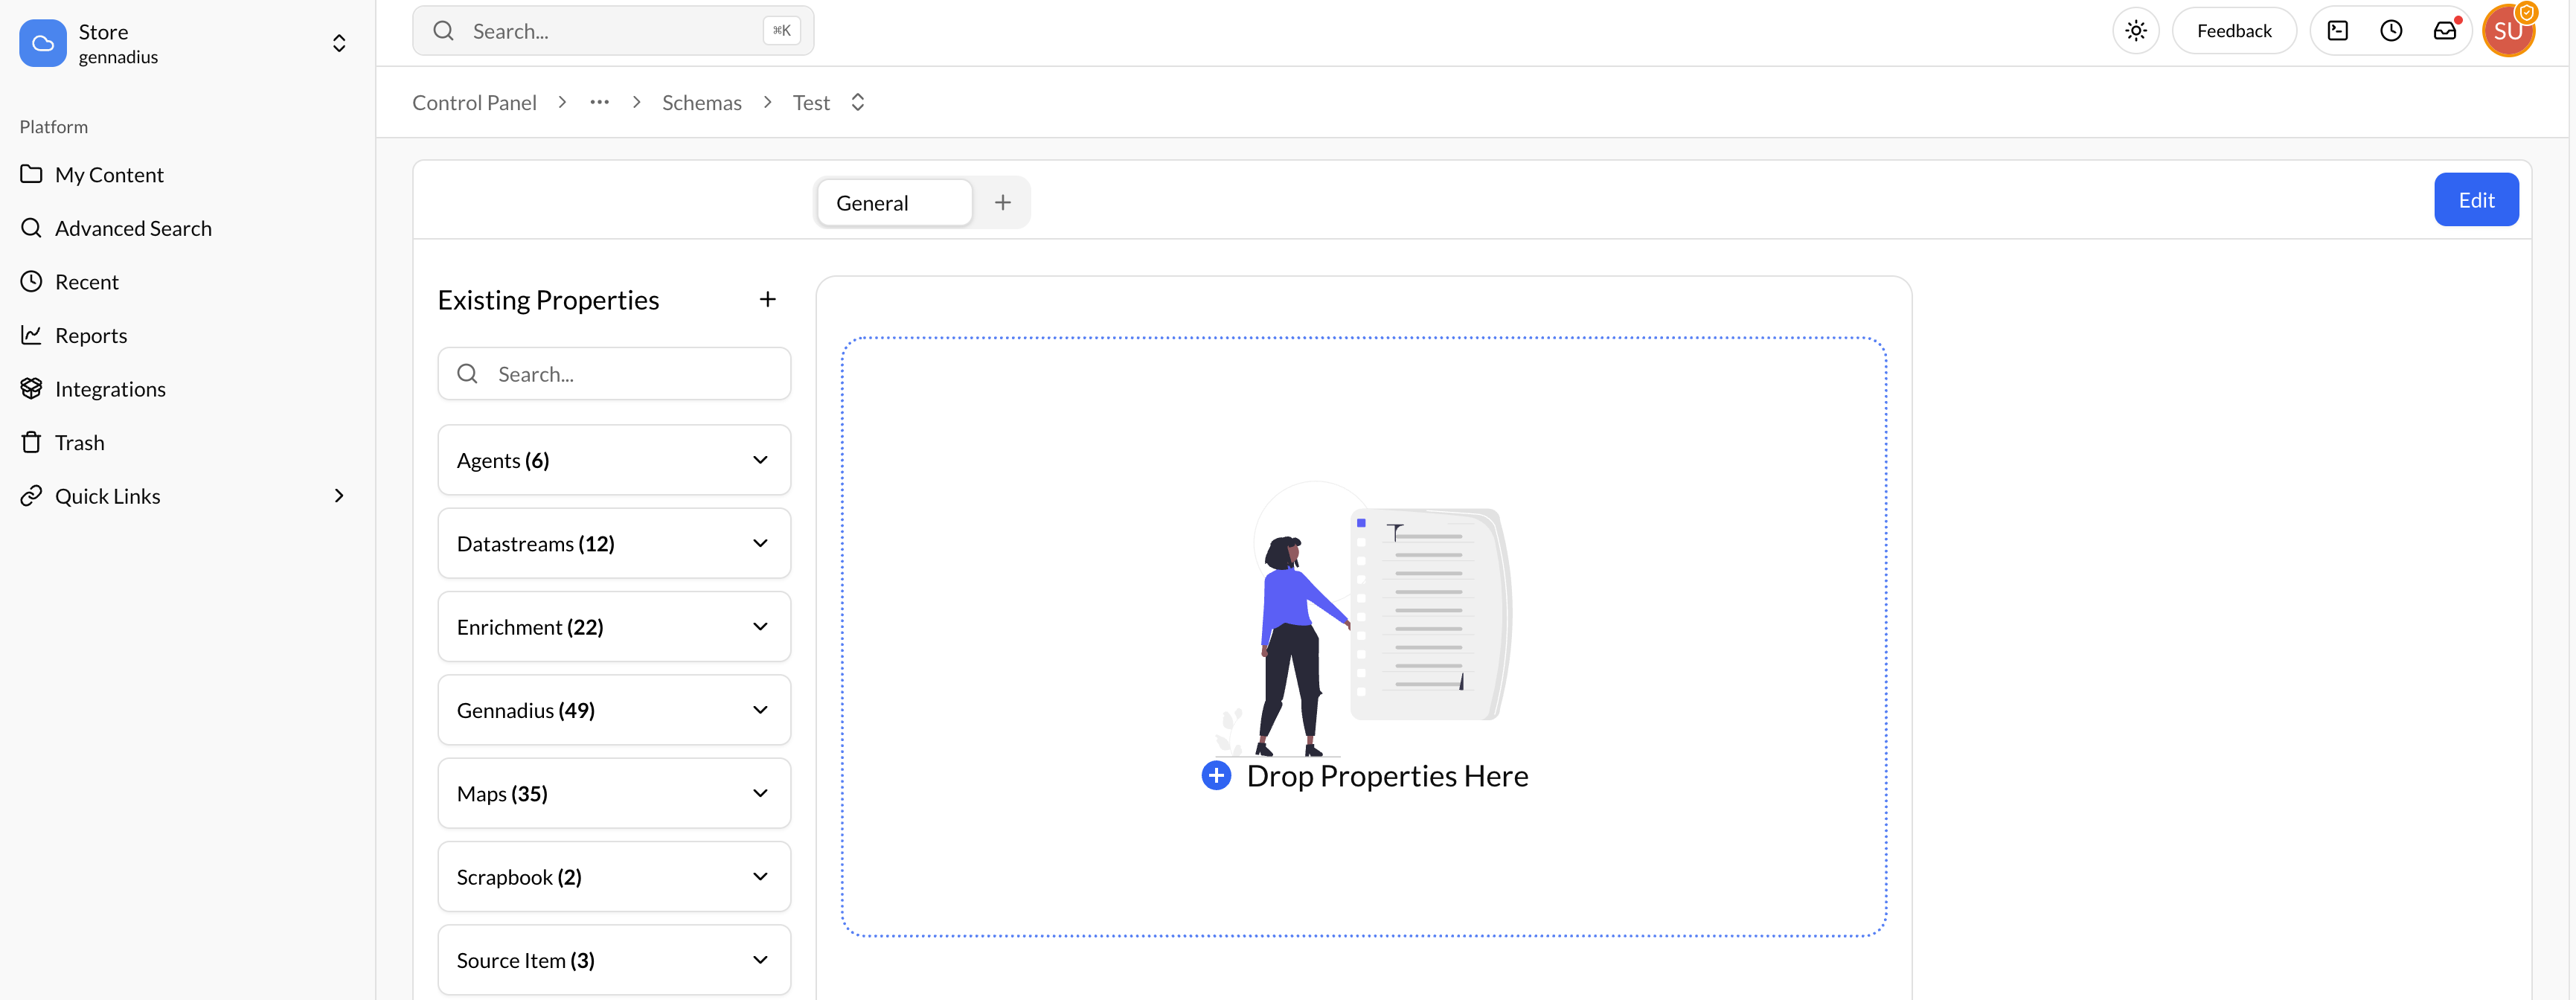Viewport: 2576px width, 1000px height.
Task: Open the terminal/console icon in the top bar
Action: 2338,30
